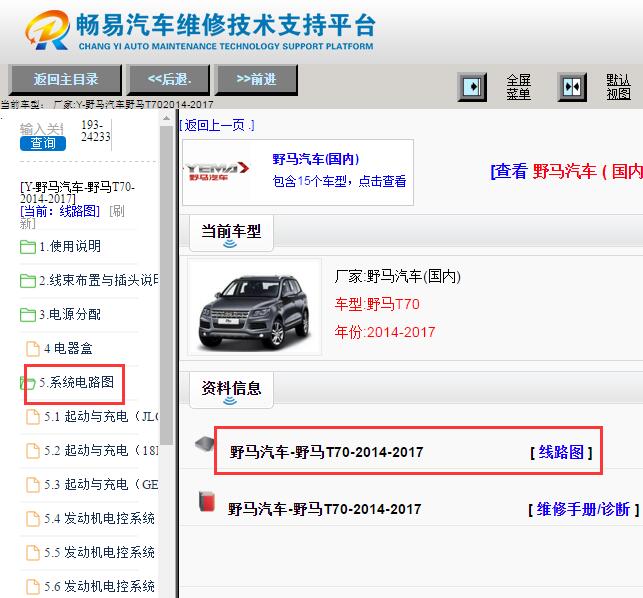Screen dimensions: 643x598
Task: Click sidebar scrollbar up arrow
Action: point(166,119)
